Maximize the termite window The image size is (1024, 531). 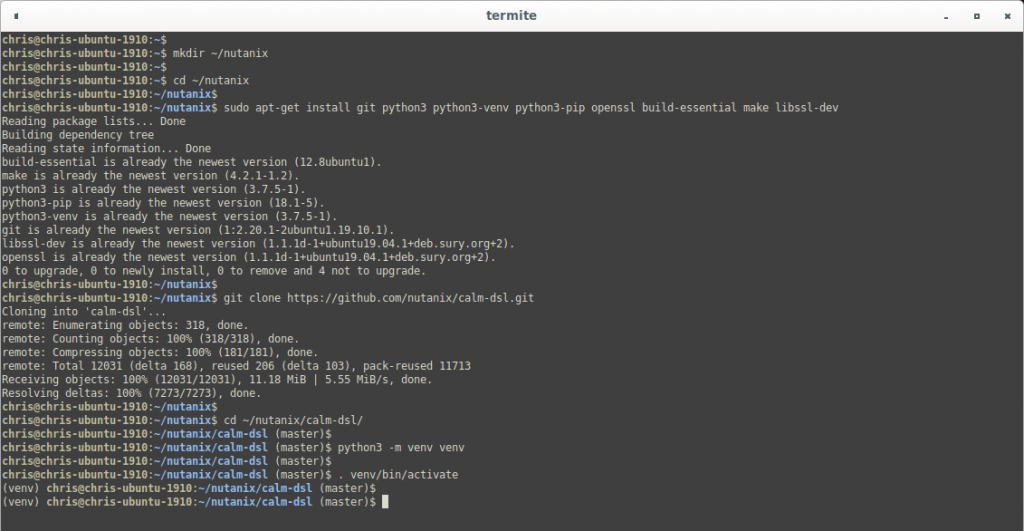pyautogui.click(x=976, y=16)
